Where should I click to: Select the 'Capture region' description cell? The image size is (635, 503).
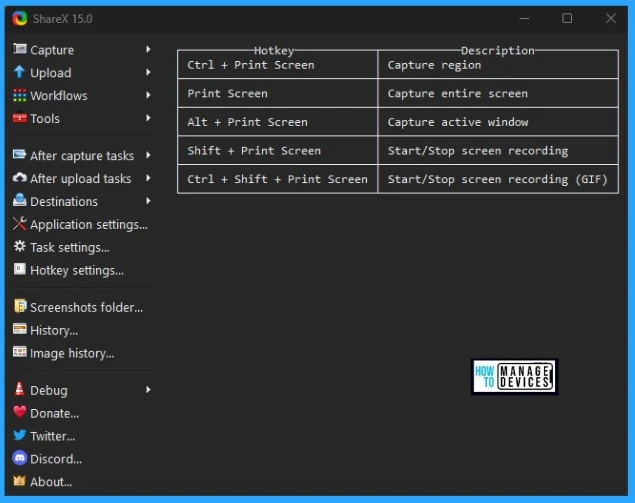tap(498, 65)
